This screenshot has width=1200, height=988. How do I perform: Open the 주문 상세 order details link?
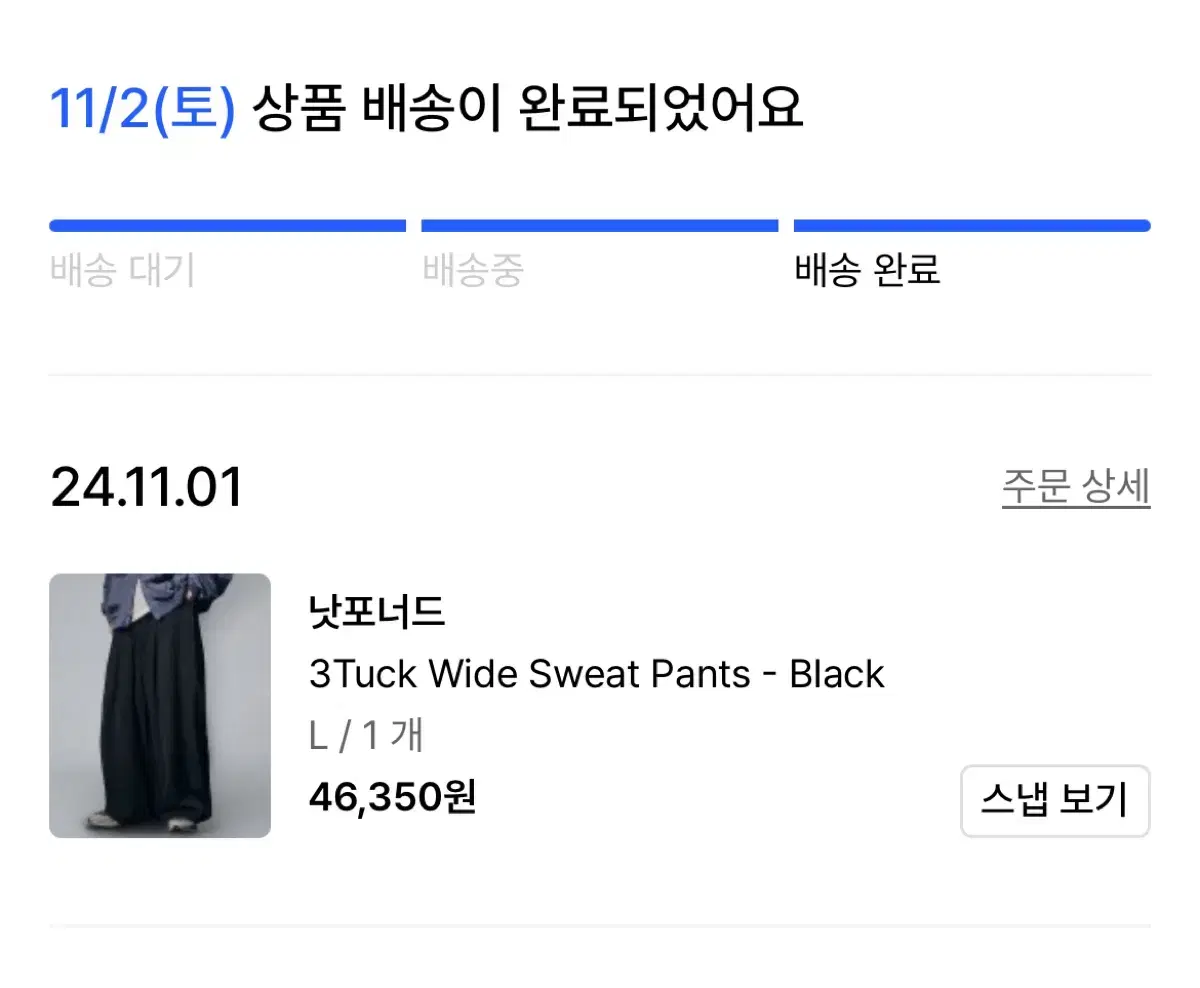point(1076,487)
